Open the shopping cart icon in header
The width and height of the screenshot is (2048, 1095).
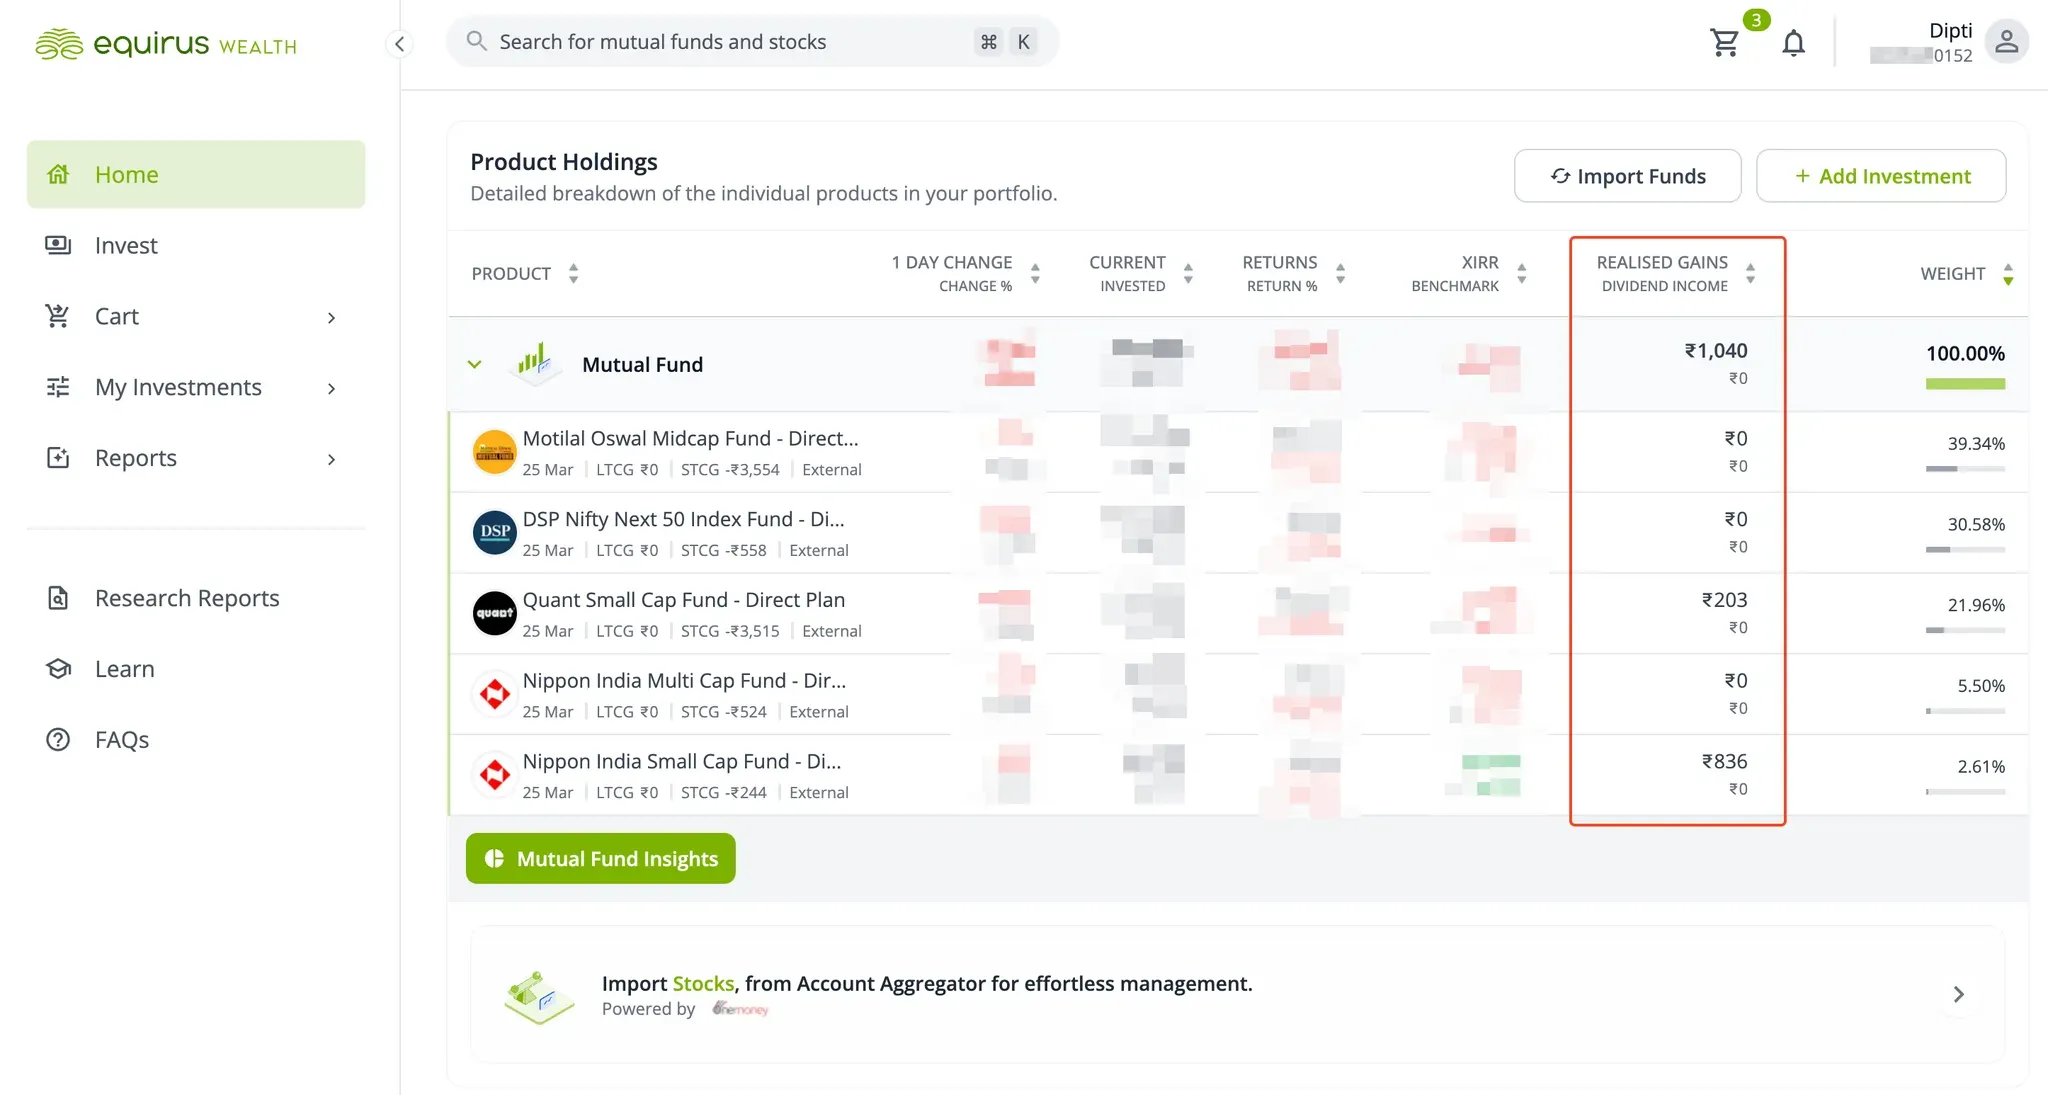1725,42
